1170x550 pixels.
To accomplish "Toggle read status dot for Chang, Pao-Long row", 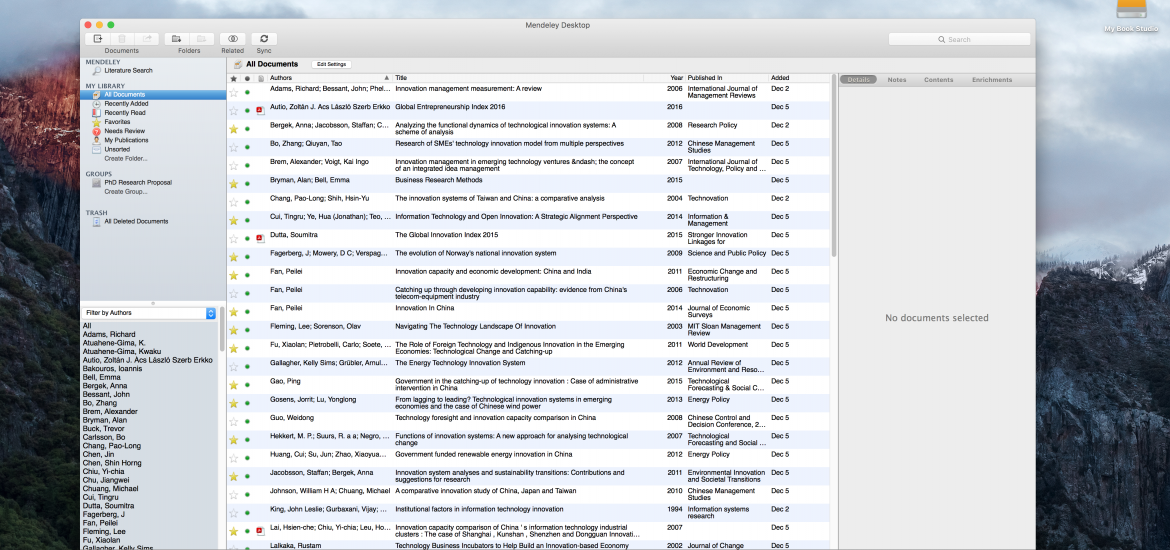I will (247, 202).
